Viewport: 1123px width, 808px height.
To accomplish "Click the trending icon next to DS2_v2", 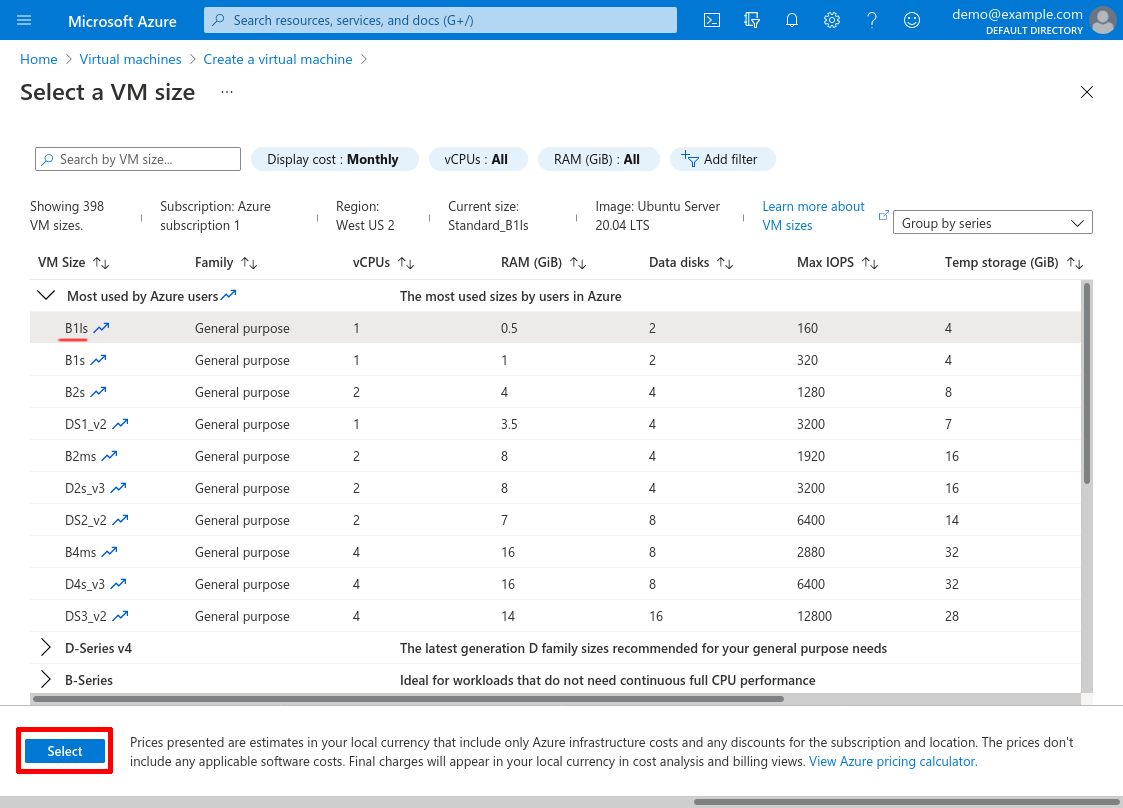I will tap(120, 520).
